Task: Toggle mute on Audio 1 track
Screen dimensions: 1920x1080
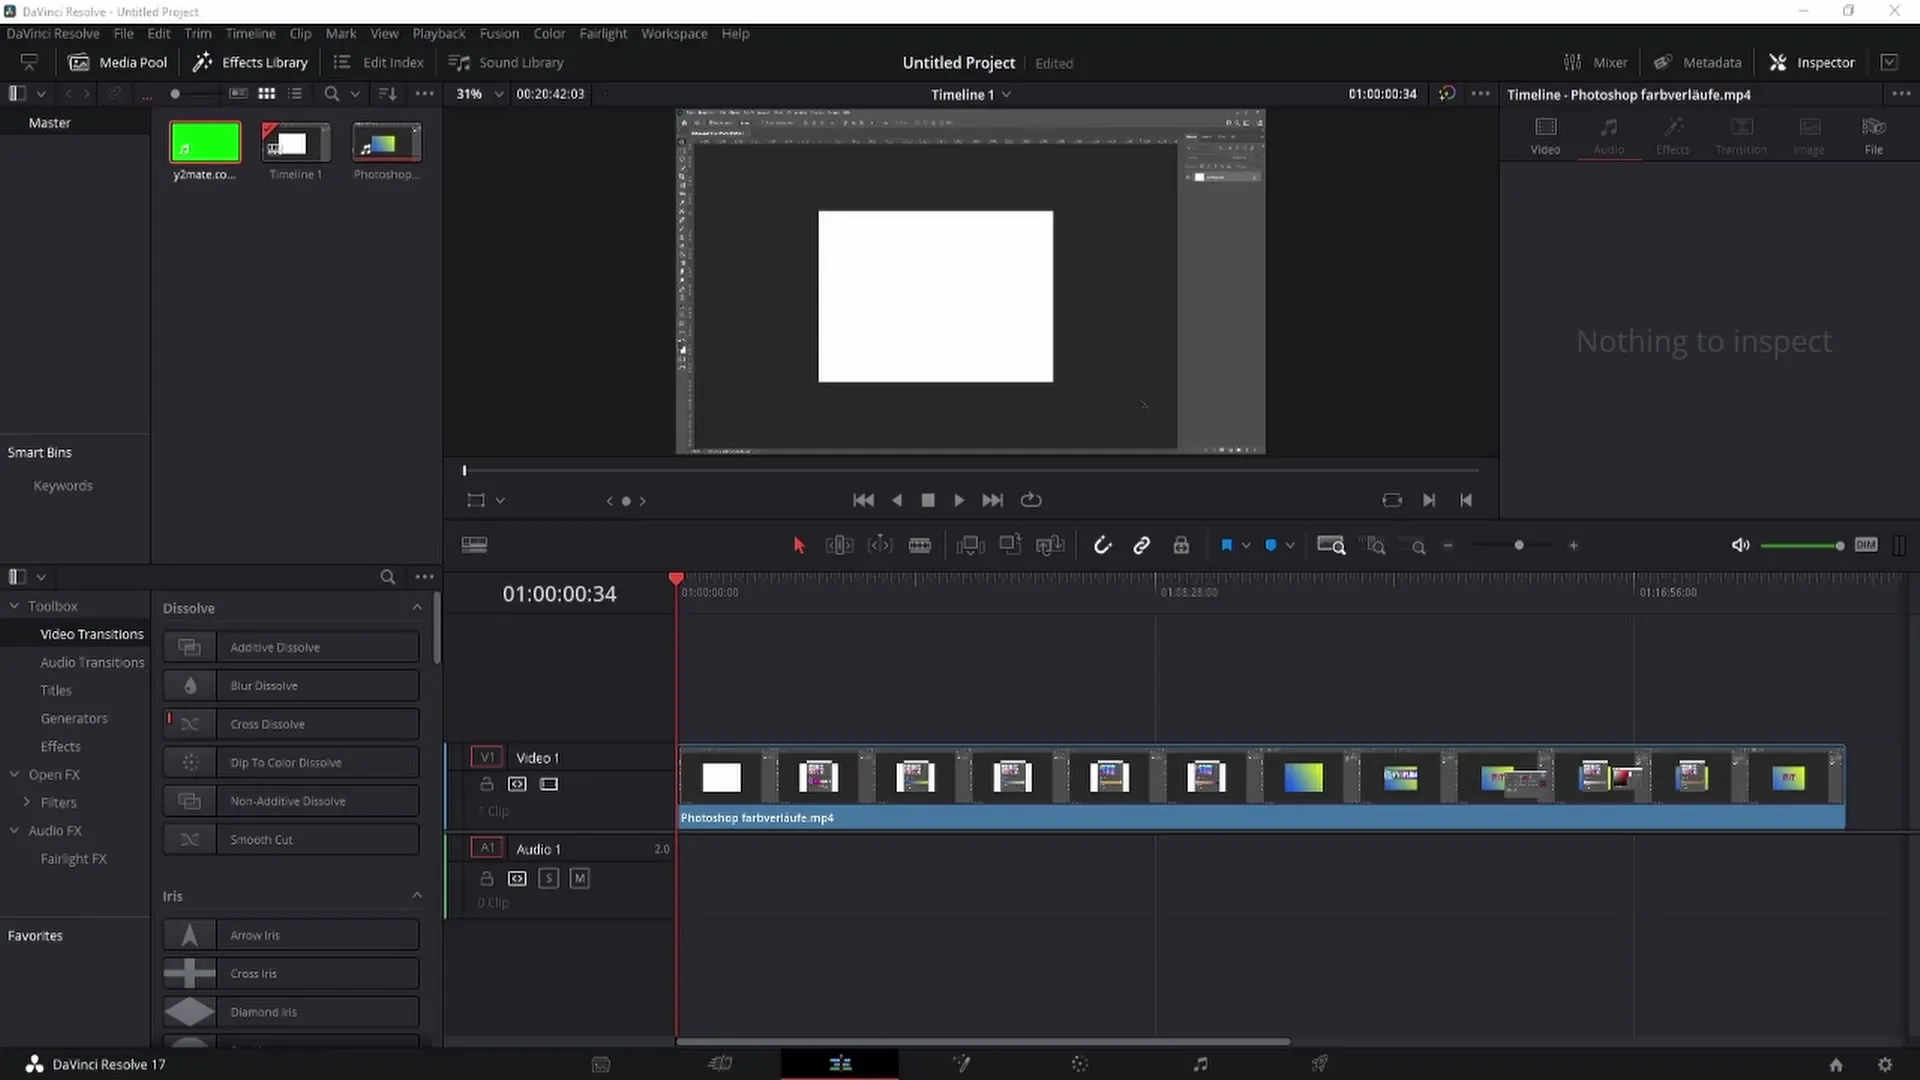Action: pos(578,877)
